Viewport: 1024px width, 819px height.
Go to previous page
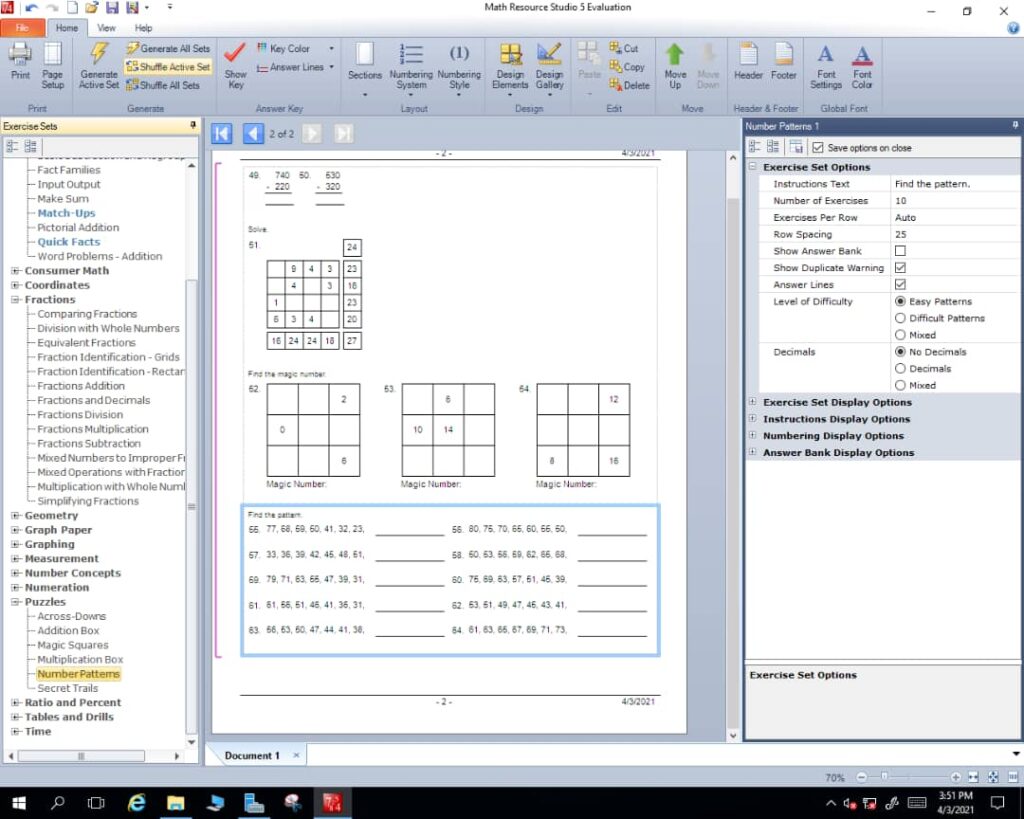(253, 134)
